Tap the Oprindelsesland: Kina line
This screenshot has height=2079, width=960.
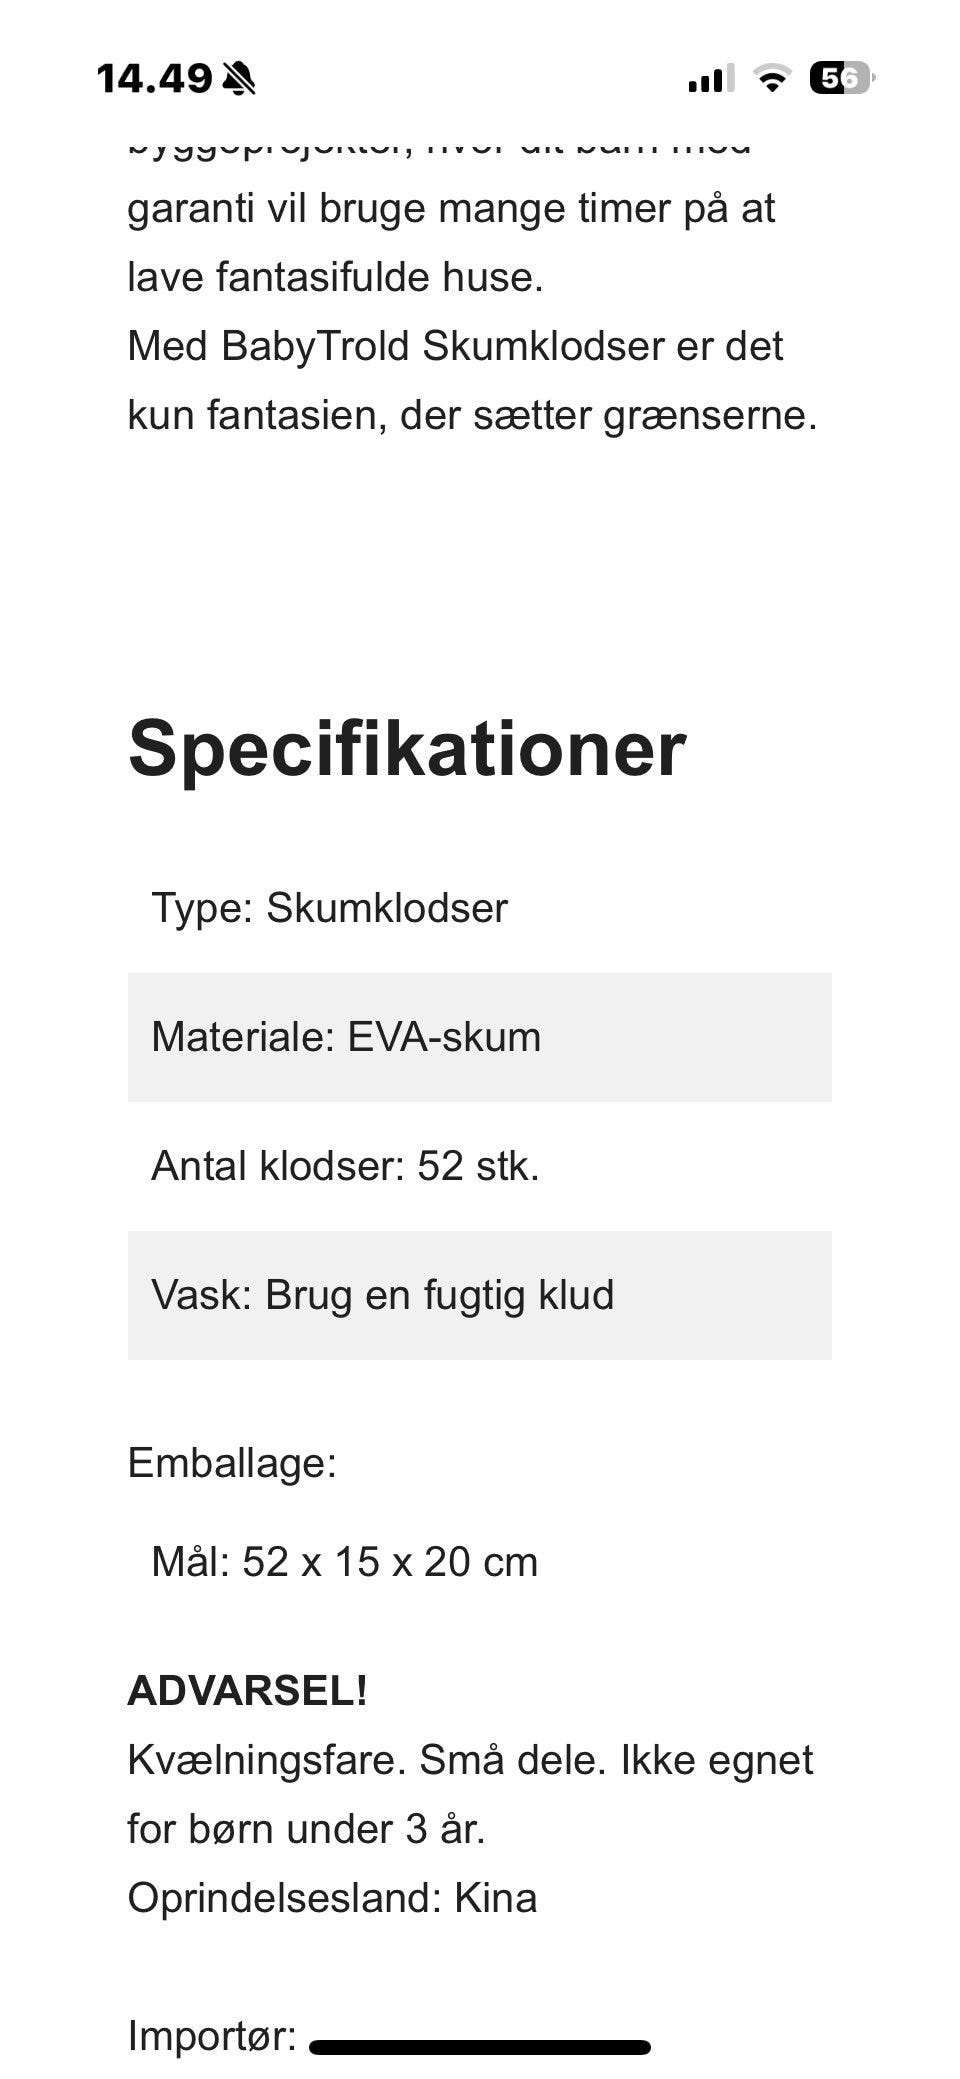click(x=332, y=1898)
